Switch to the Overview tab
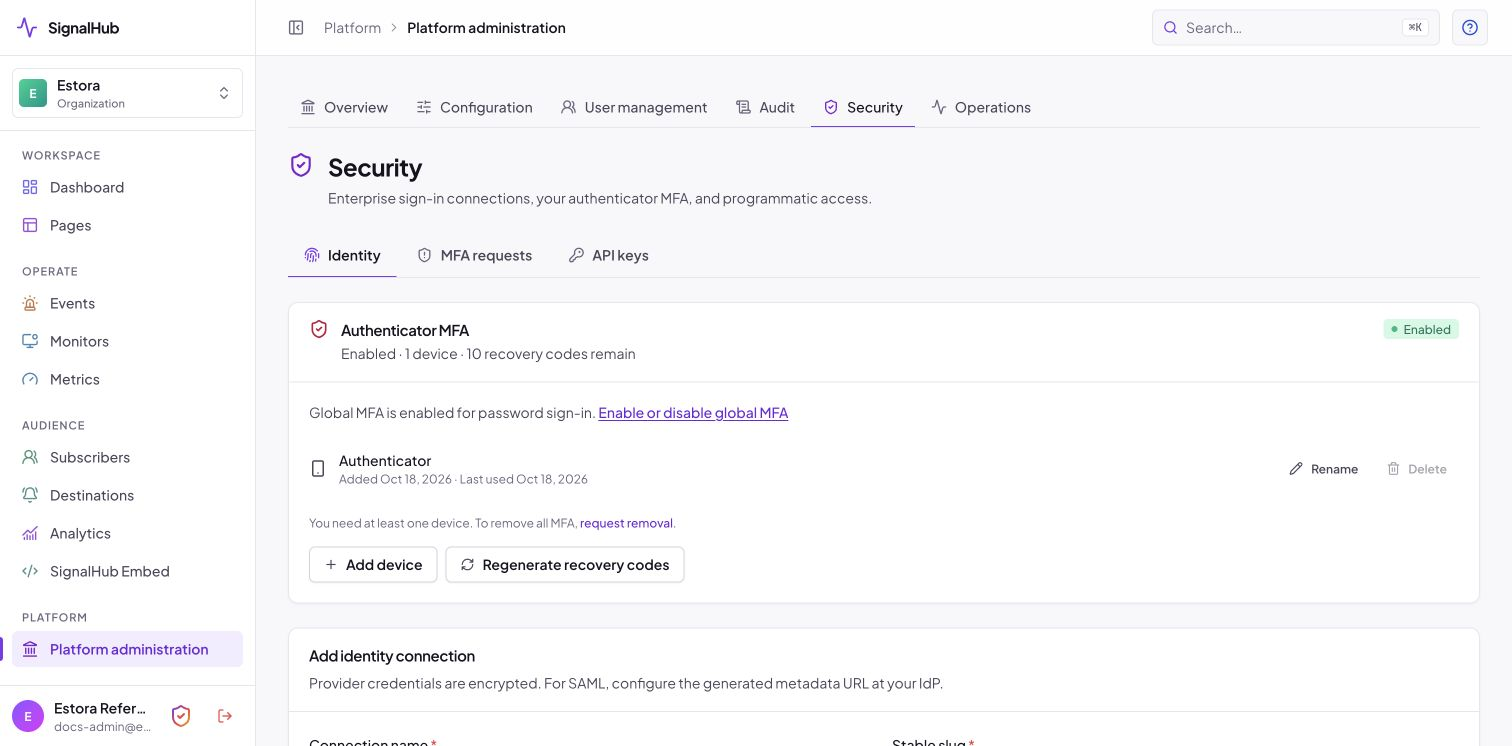 tap(344, 107)
